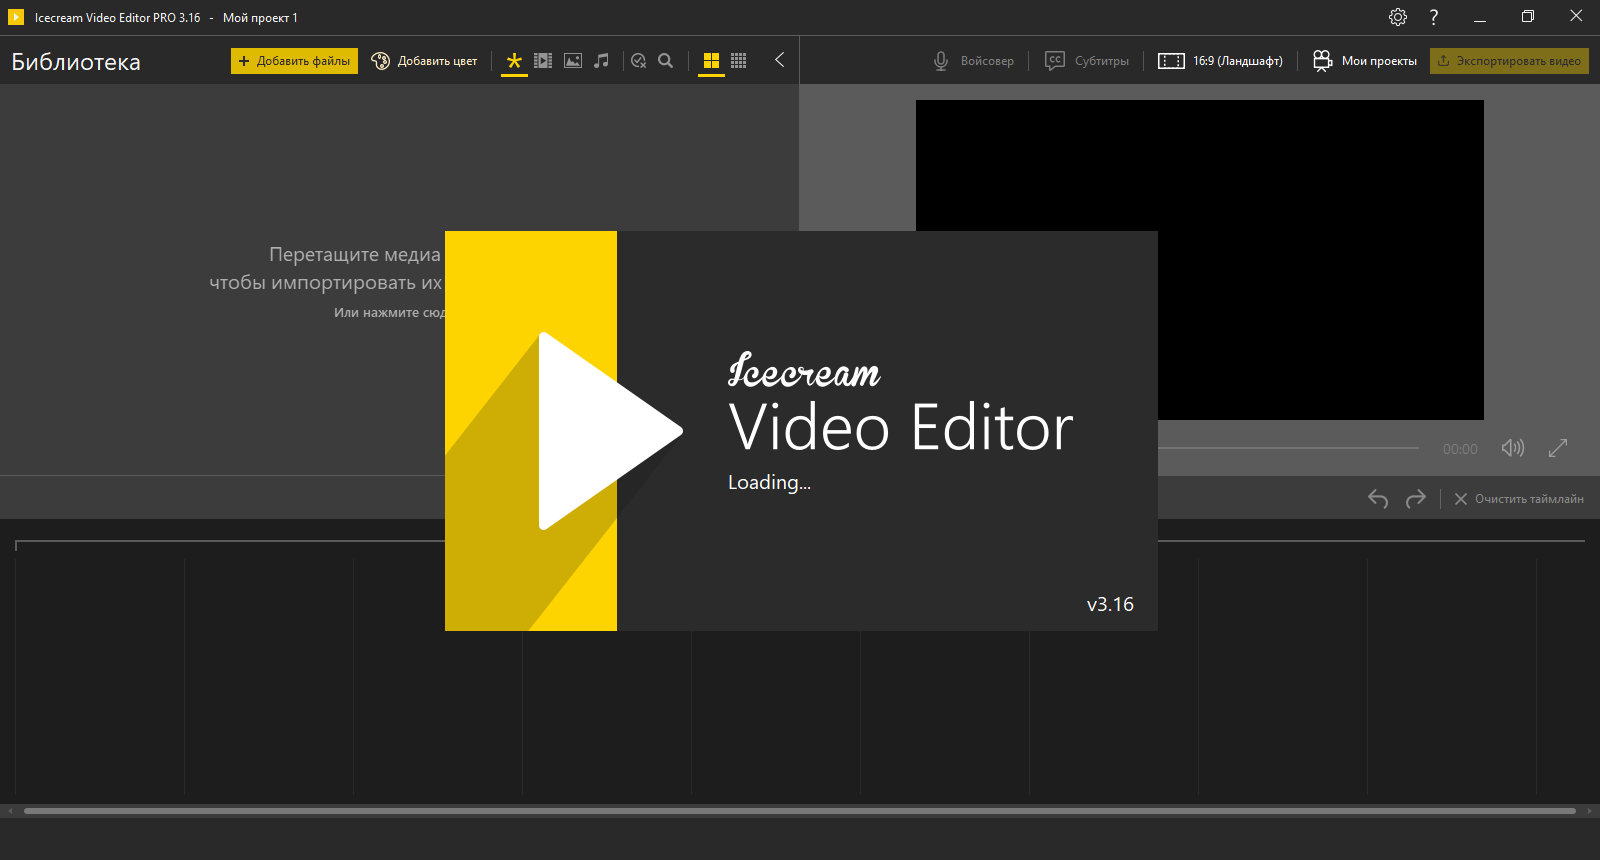Open Субтитры subtitles tool
The width and height of the screenshot is (1600, 860).
click(x=1087, y=61)
